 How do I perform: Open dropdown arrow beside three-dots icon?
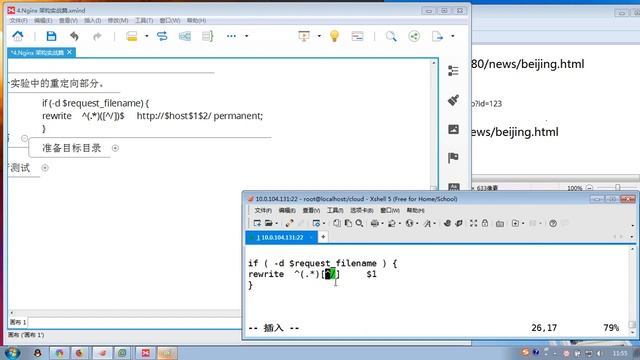[x=247, y=36]
